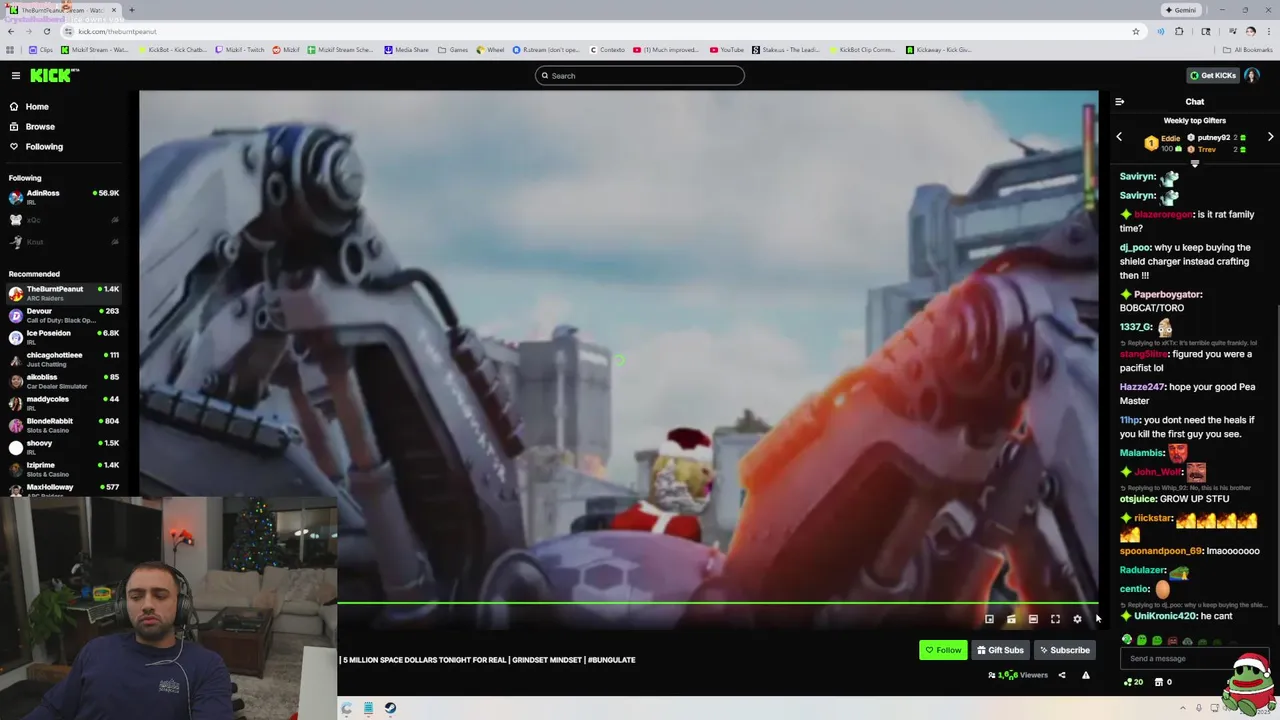
Task: Bookmark this page with star icon
Action: tap(1135, 31)
